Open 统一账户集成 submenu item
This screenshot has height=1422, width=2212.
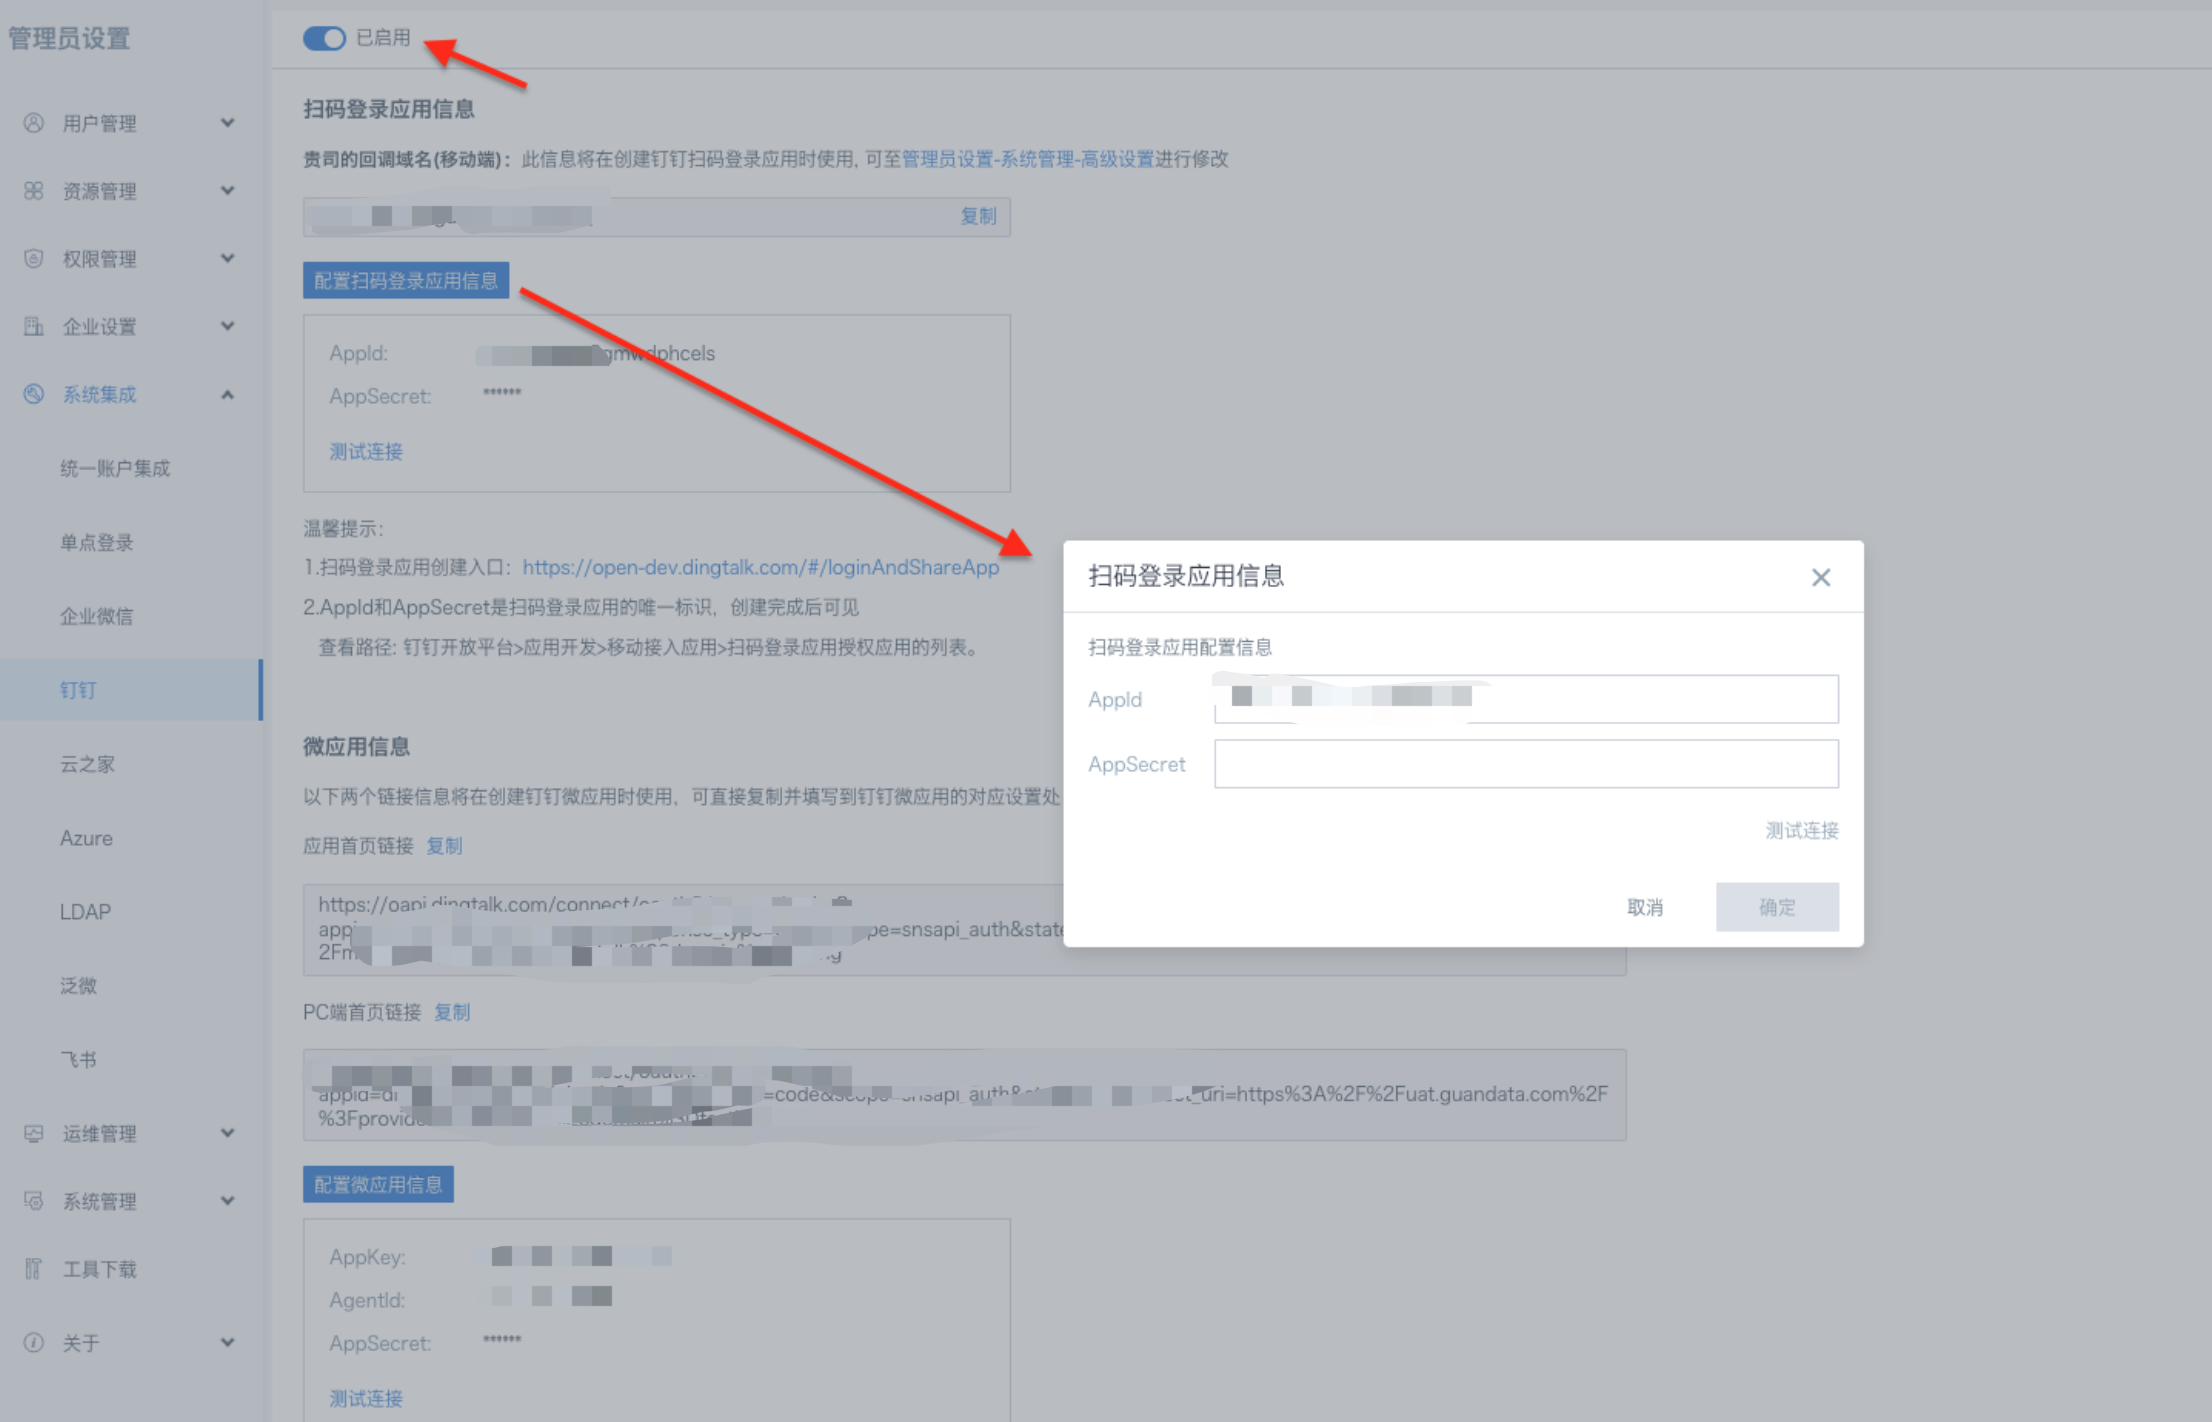[115, 468]
